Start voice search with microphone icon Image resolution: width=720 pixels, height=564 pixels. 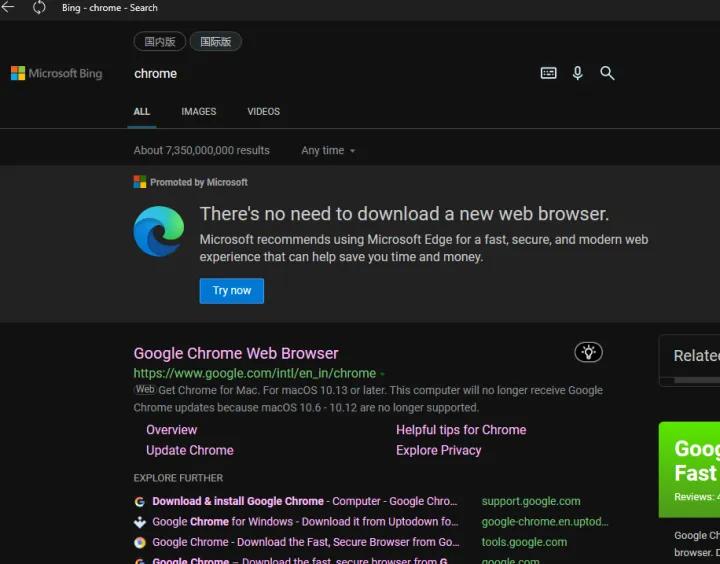pyautogui.click(x=577, y=73)
